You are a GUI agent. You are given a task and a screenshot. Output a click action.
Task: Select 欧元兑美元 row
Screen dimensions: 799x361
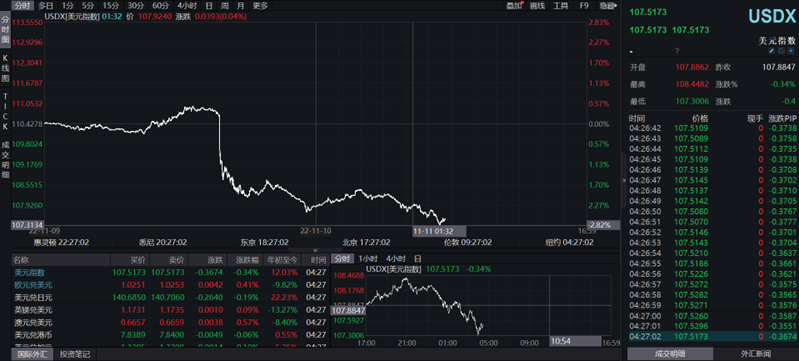(x=170, y=285)
